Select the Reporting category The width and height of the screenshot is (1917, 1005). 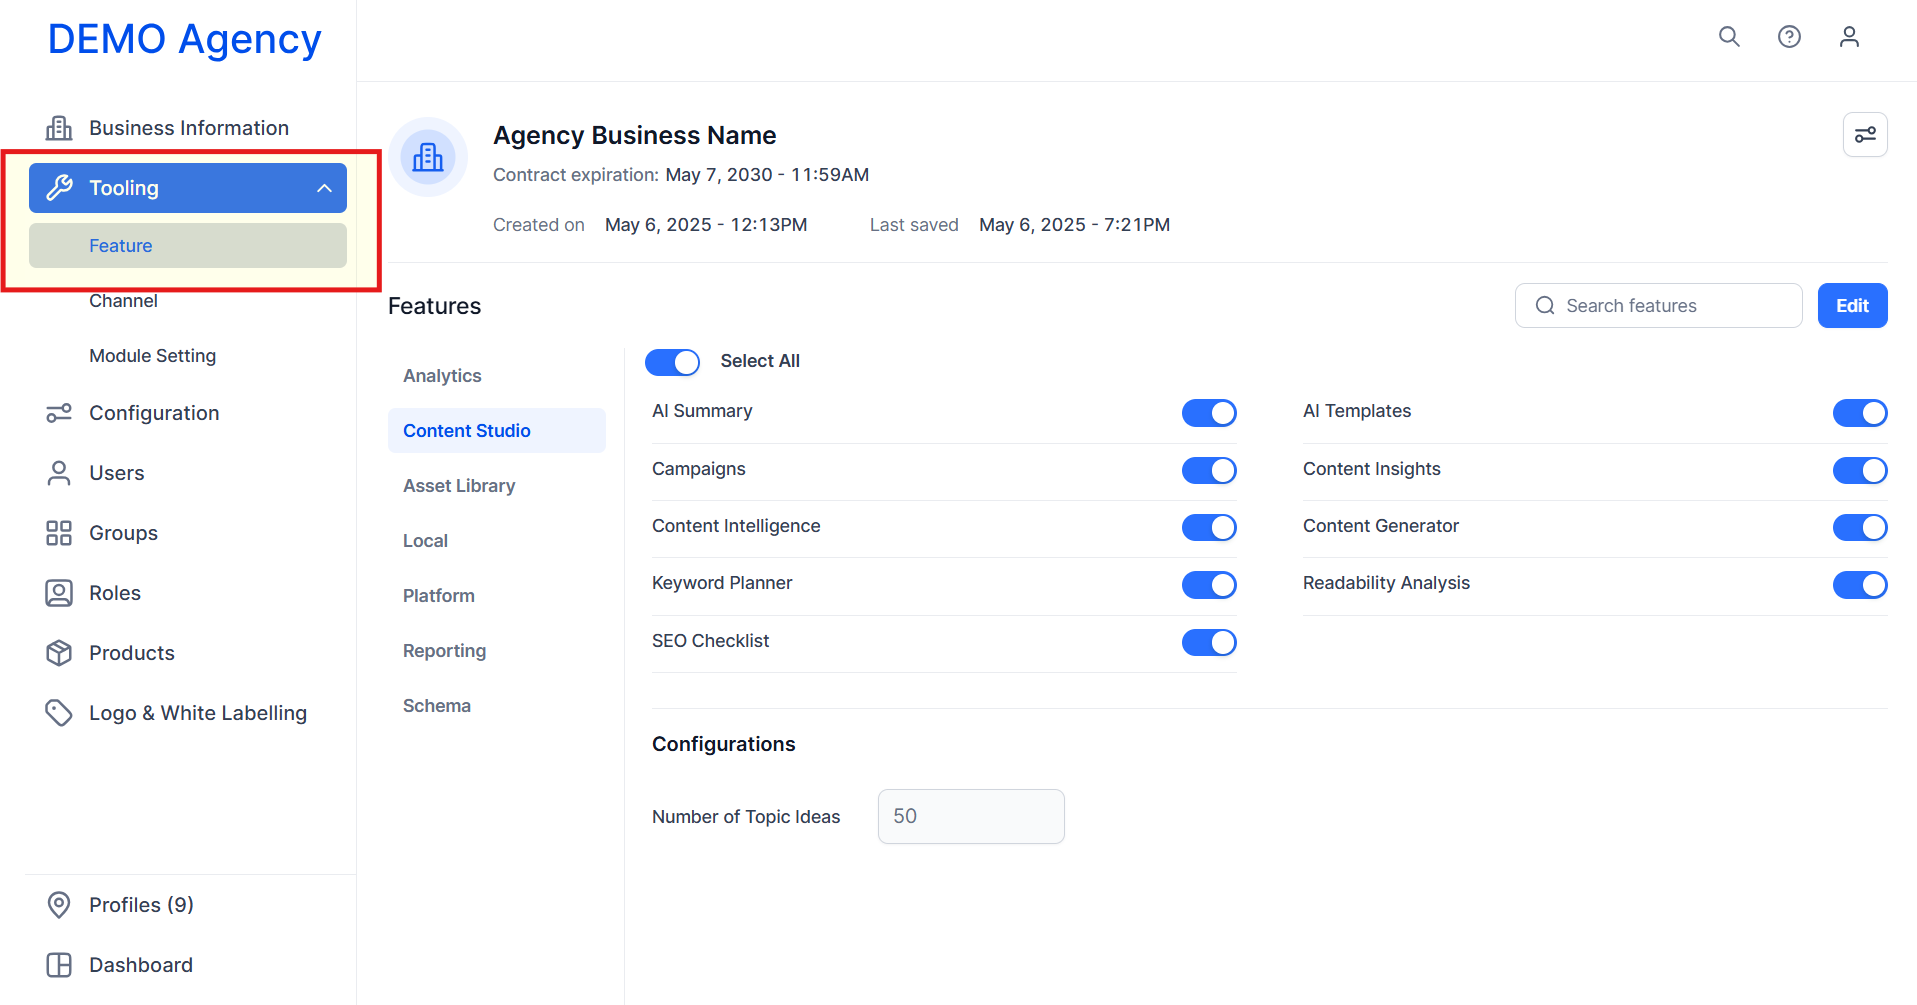tap(444, 651)
